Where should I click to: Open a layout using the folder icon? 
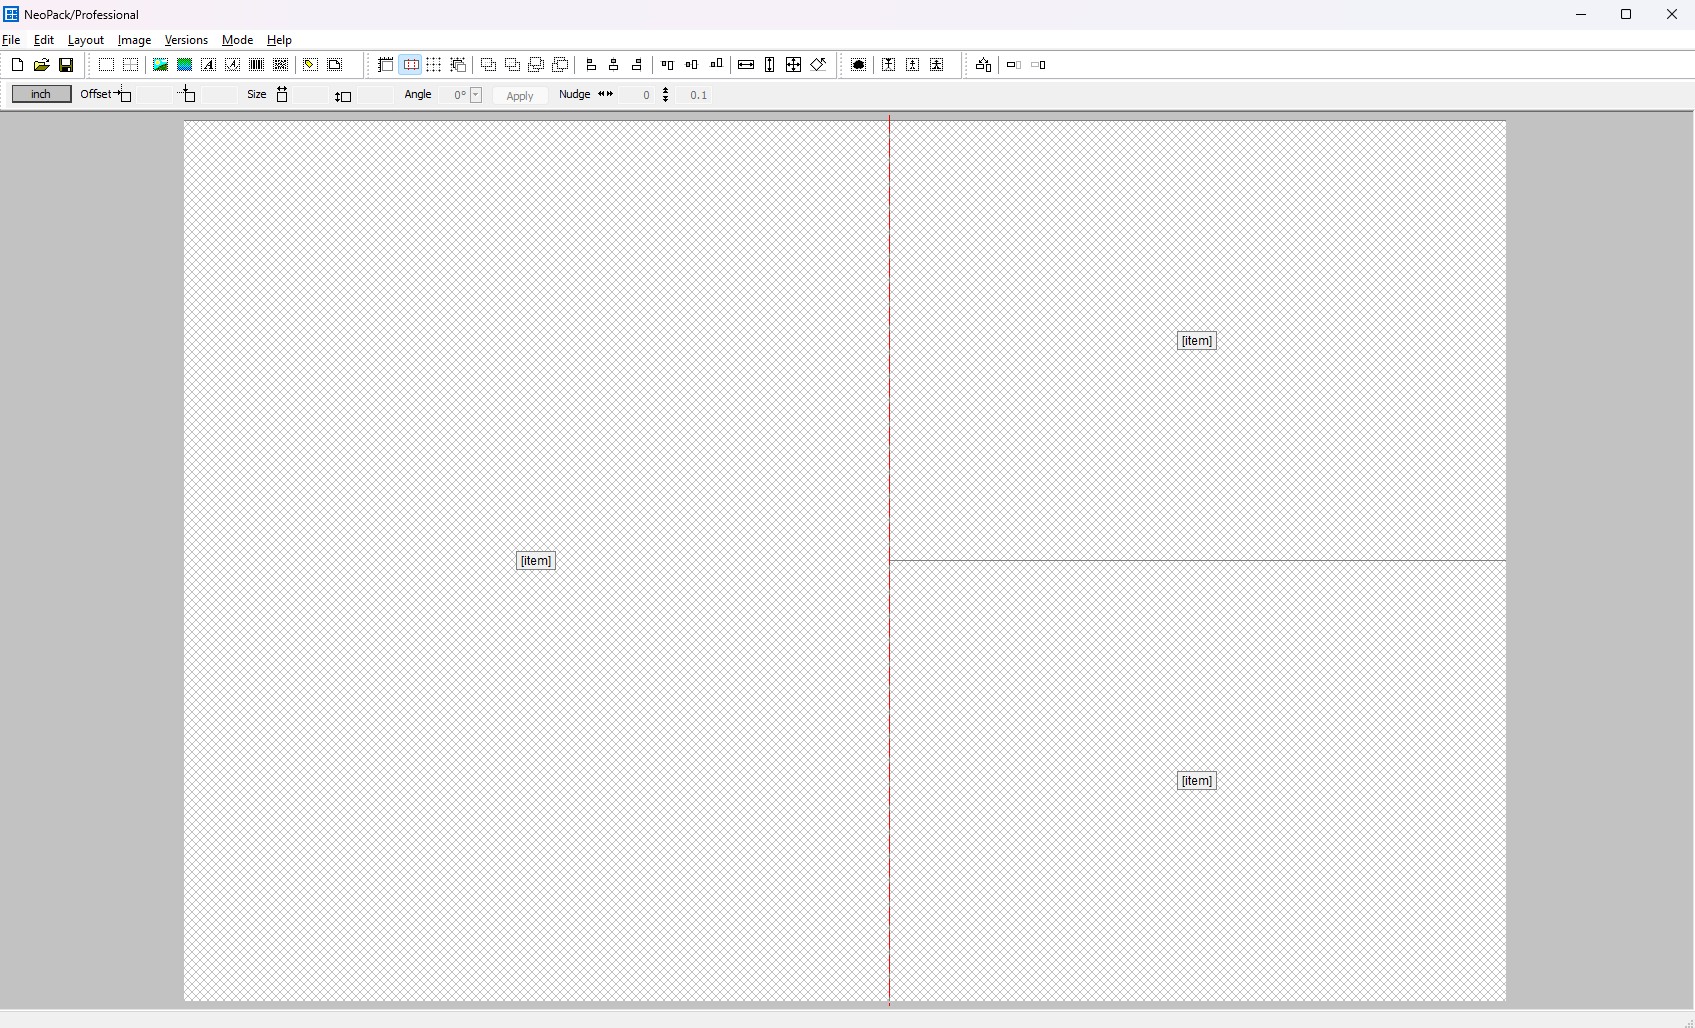click(41, 65)
